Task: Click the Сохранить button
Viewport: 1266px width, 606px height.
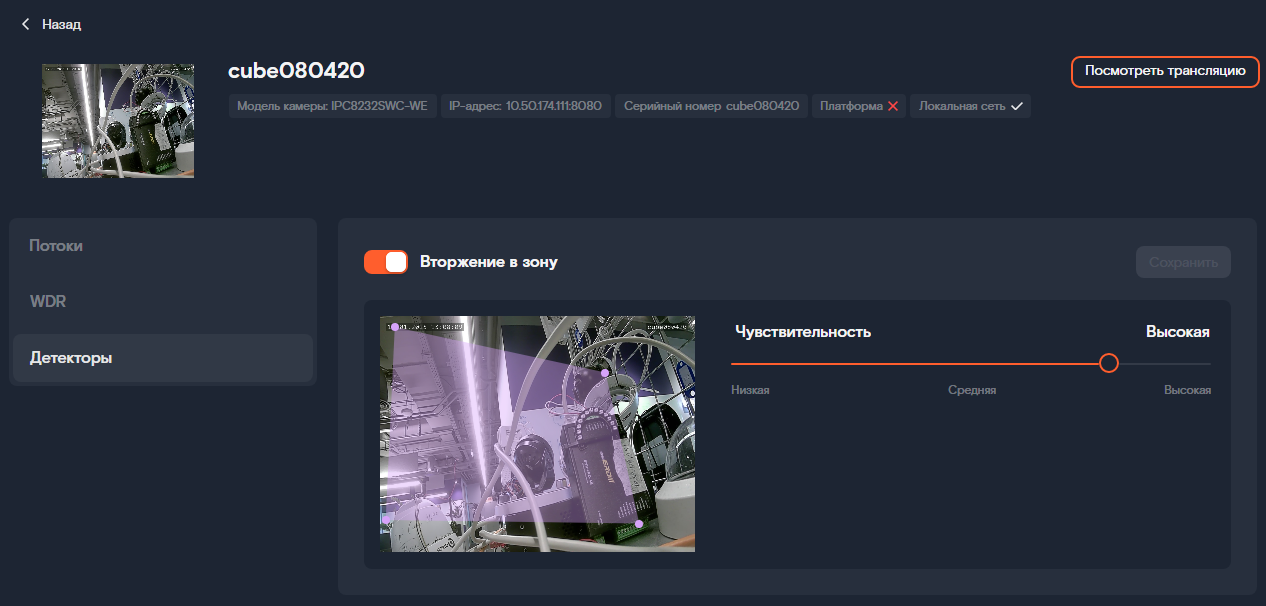Action: tap(1183, 262)
